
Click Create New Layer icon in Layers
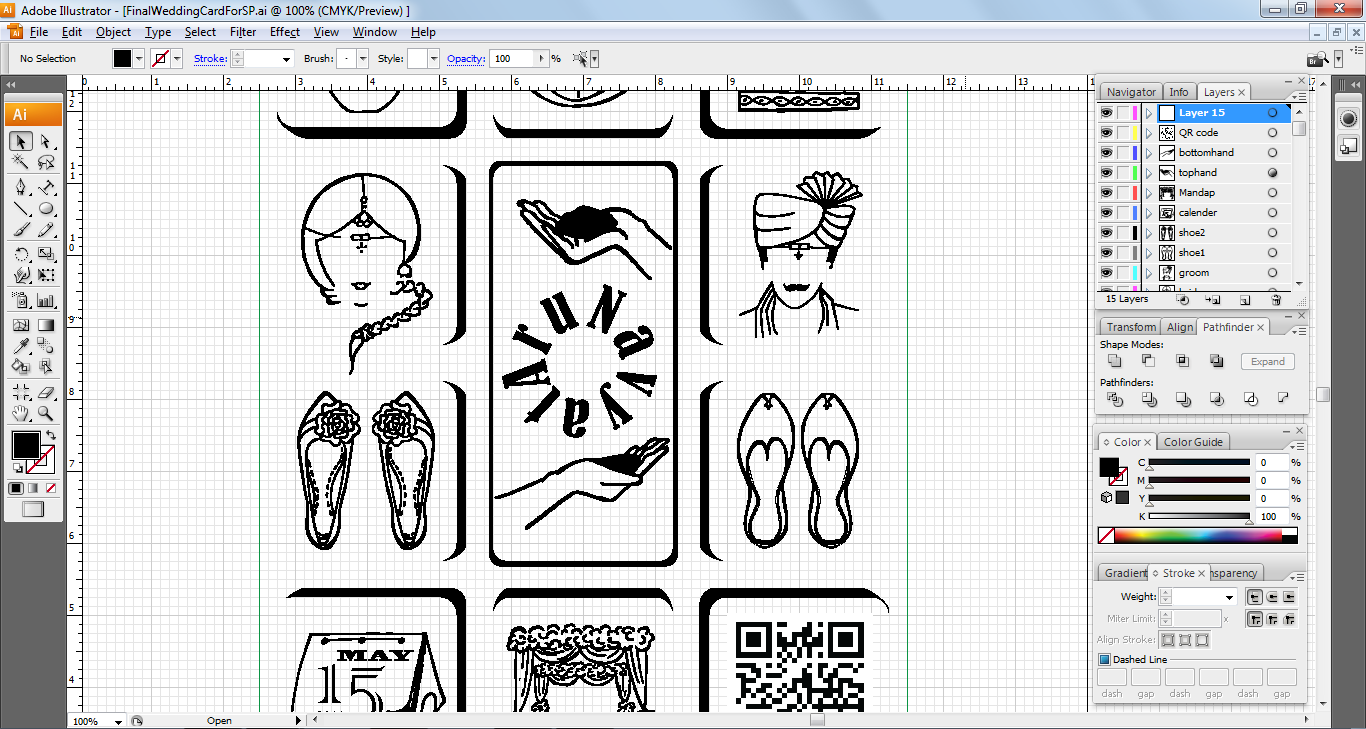click(x=1245, y=299)
